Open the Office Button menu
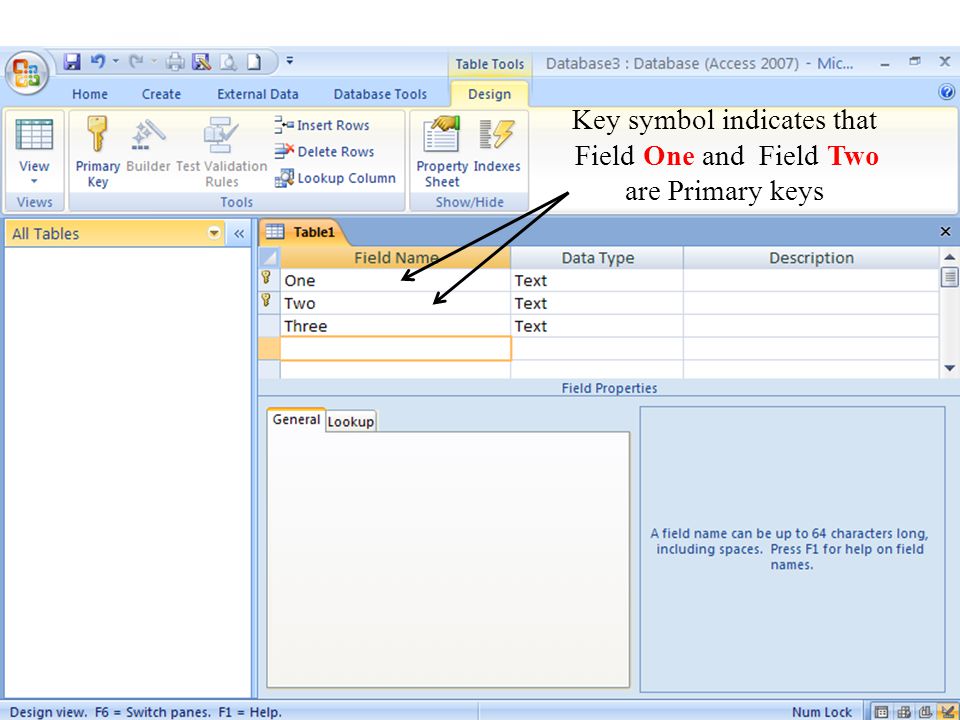 26,73
